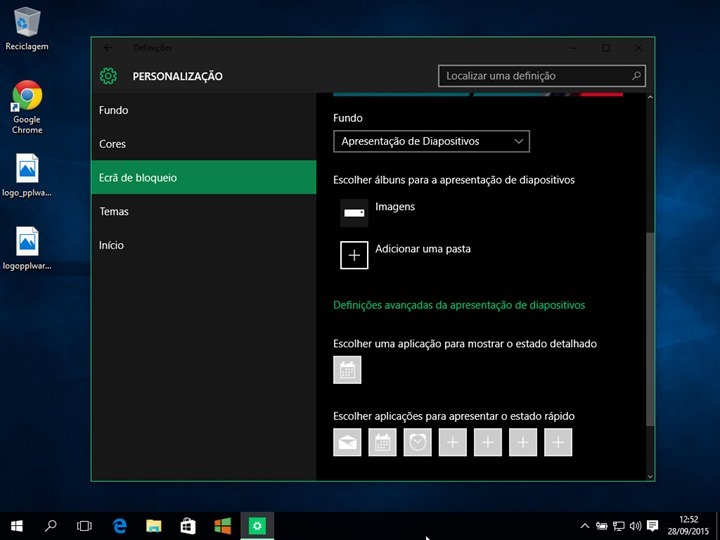
Task: Close the Definições window
Action: pyautogui.click(x=638, y=48)
